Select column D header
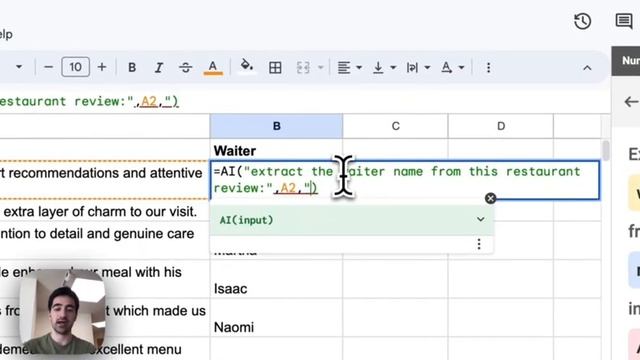Image resolution: width=640 pixels, height=360 pixels. tap(501, 126)
